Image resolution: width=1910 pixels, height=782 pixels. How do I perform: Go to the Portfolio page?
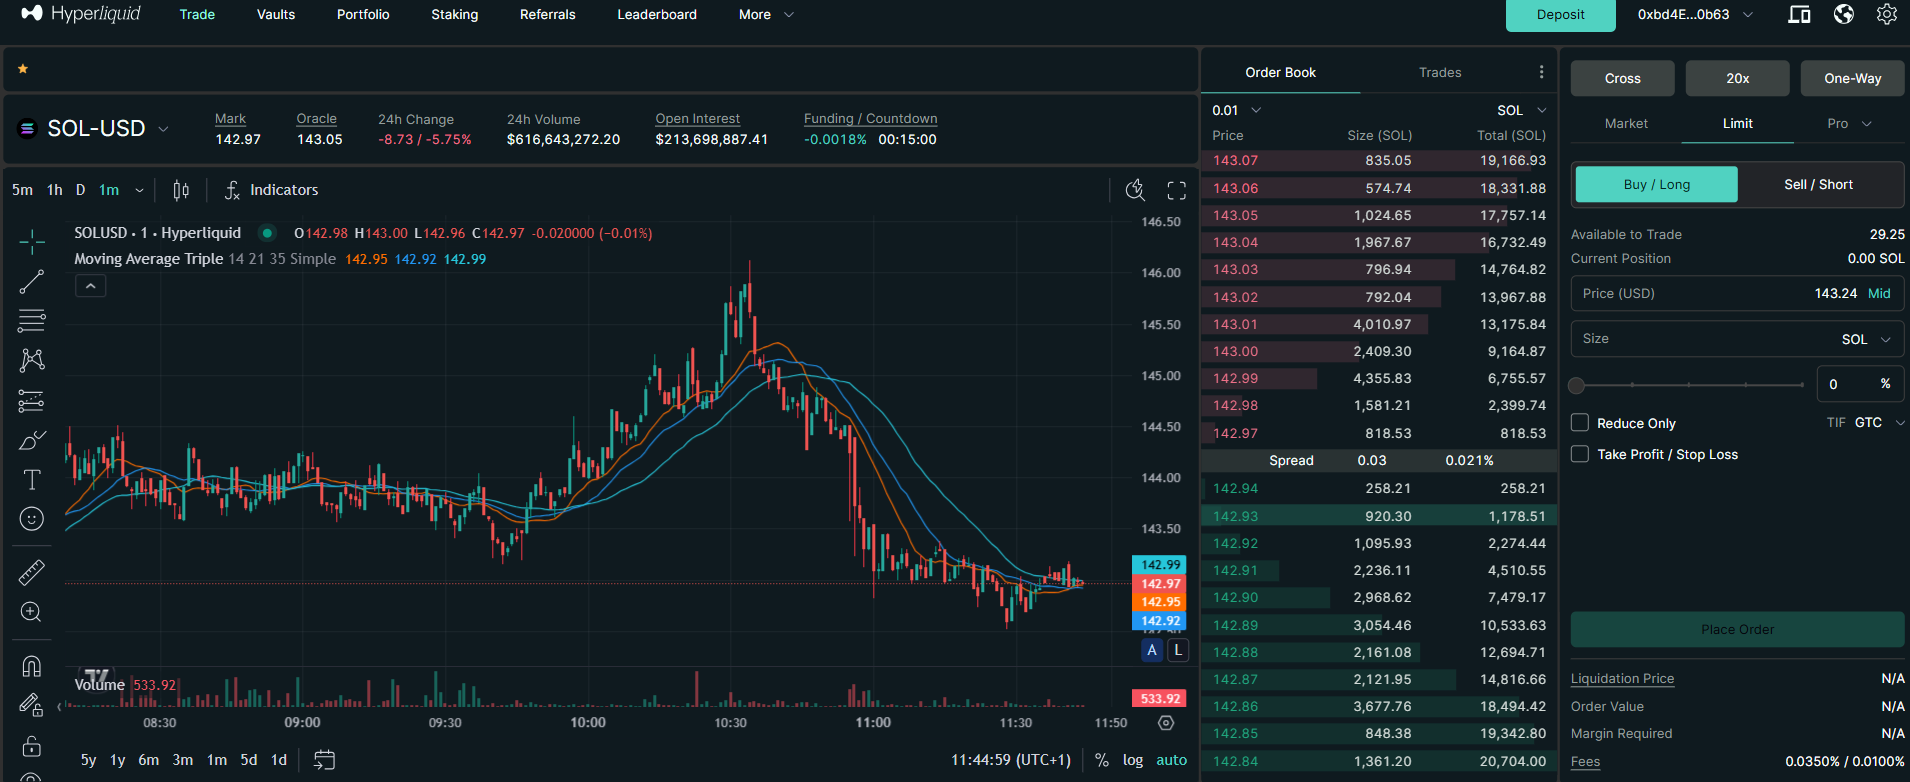point(363,14)
